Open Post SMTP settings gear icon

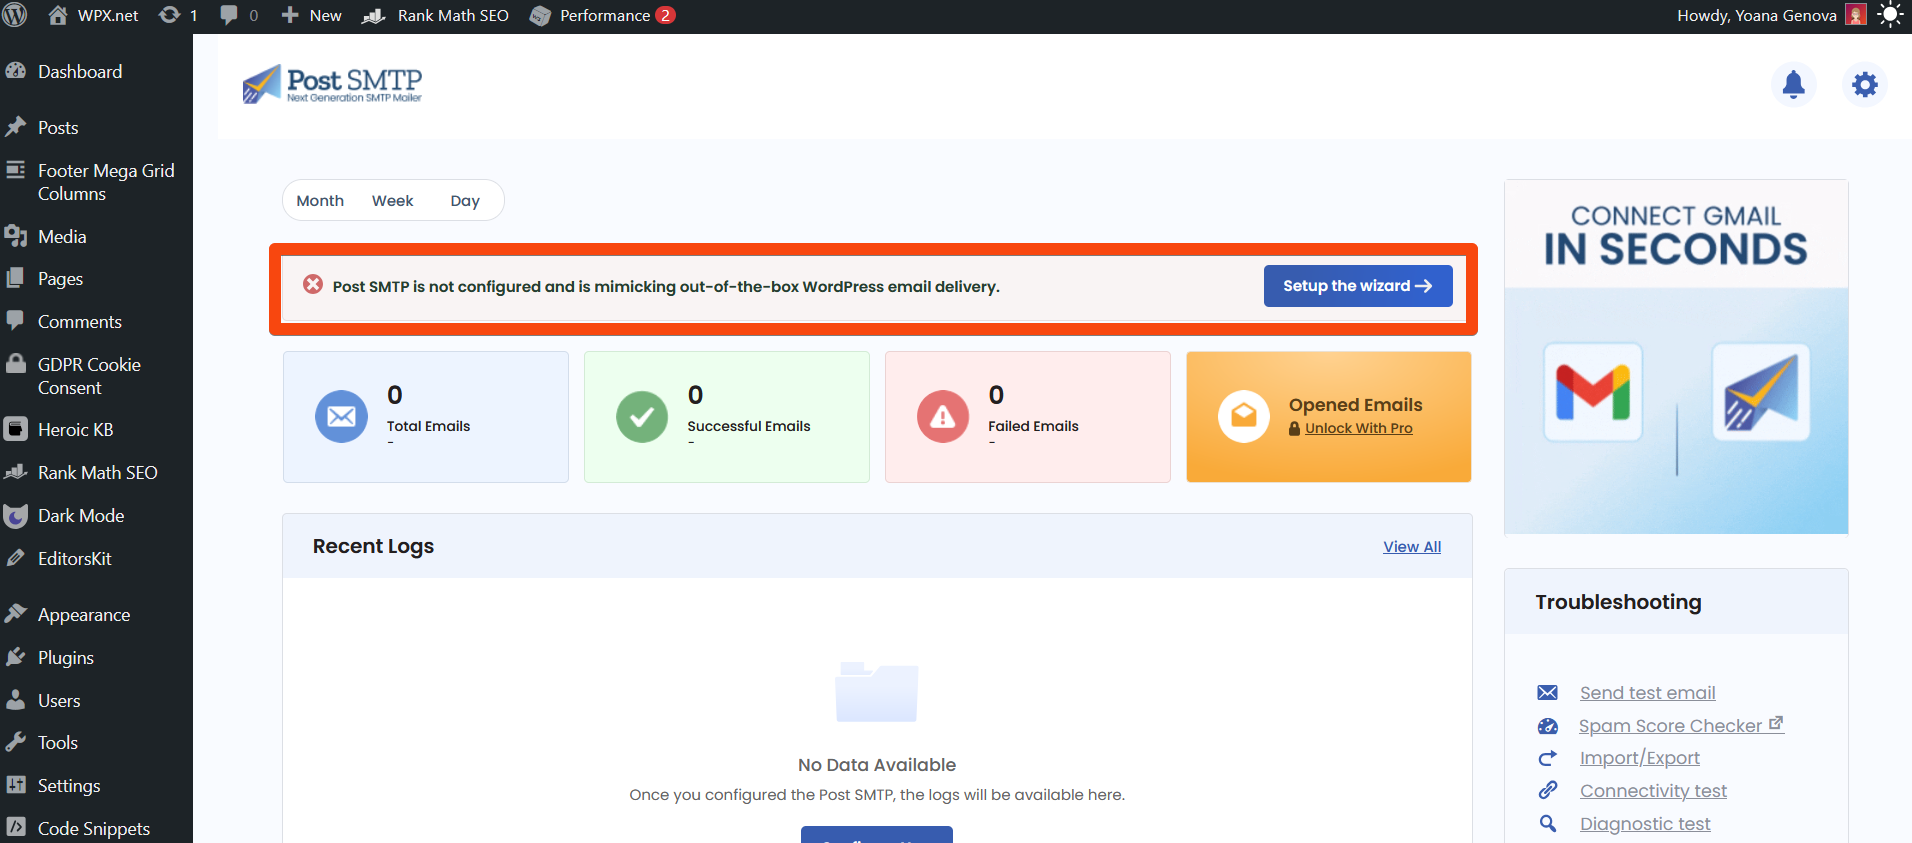1864,85
